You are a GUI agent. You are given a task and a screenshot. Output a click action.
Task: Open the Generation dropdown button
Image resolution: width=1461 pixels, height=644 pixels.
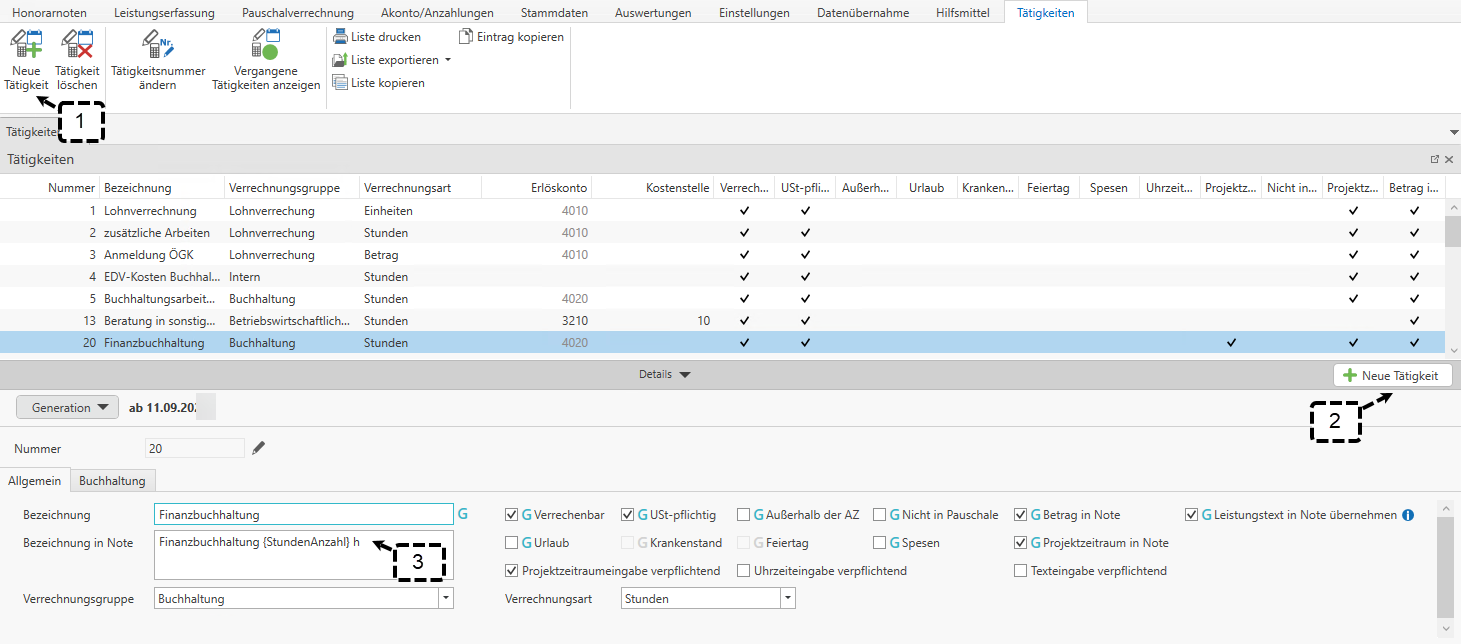[67, 408]
